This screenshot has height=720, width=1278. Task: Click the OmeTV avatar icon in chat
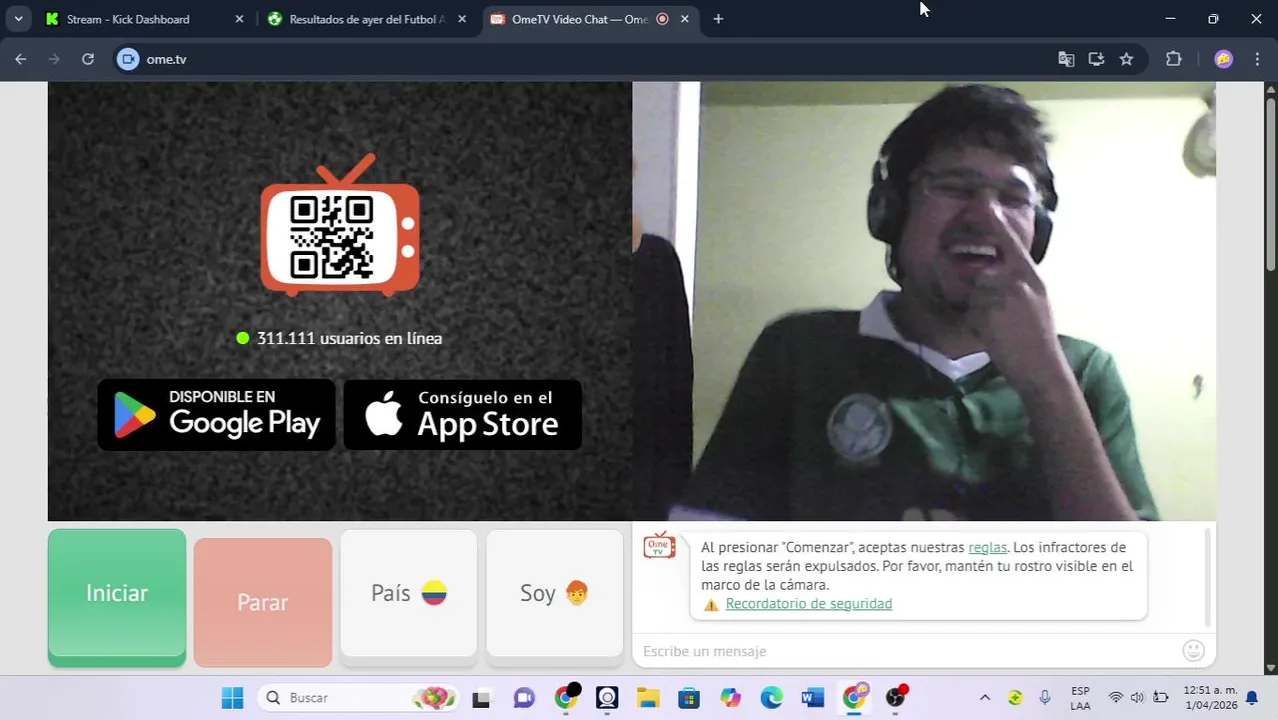659,546
